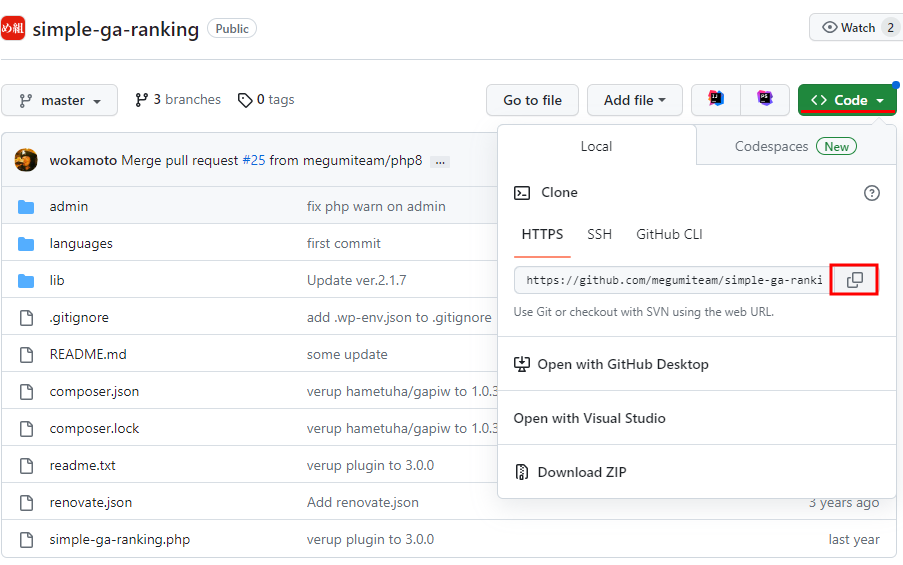This screenshot has width=903, height=565.
Task: Click the Watch count badge 2
Action: [890, 28]
